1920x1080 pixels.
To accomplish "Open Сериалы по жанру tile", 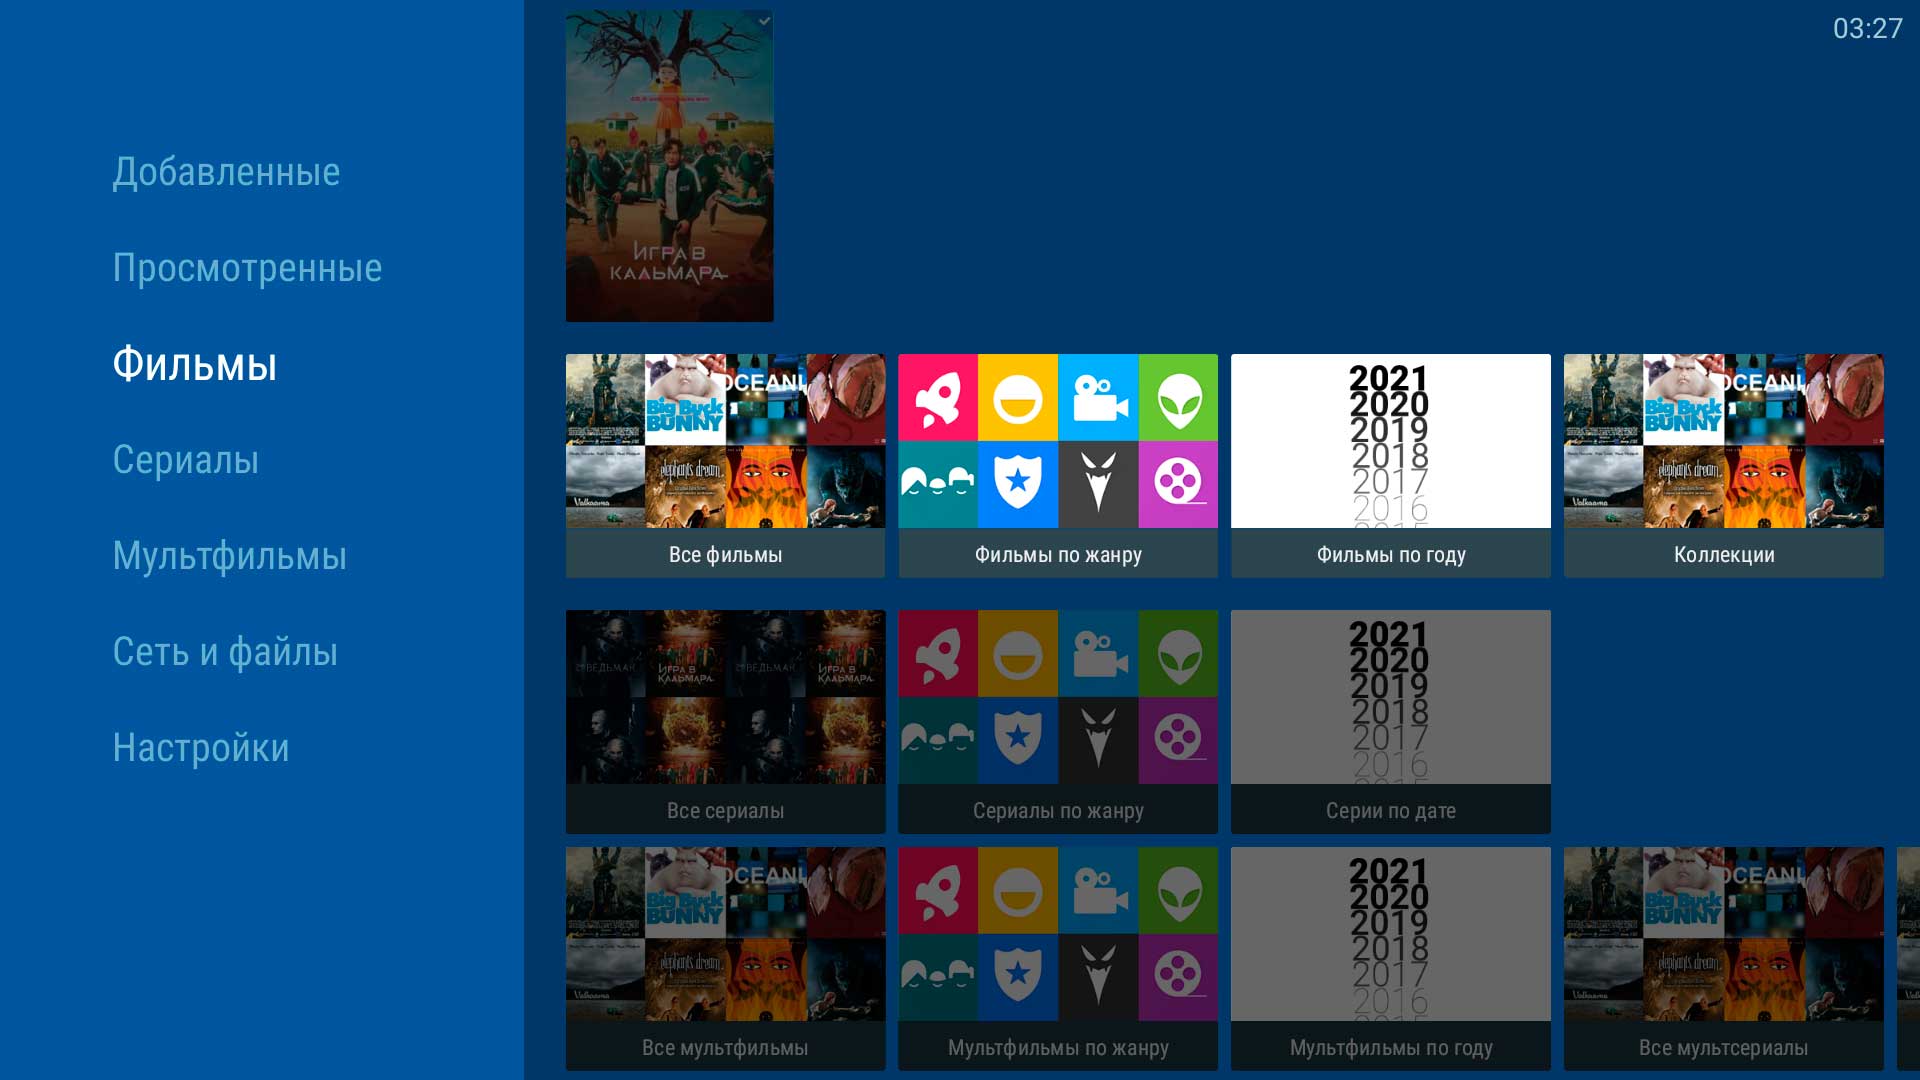I will coord(1057,721).
